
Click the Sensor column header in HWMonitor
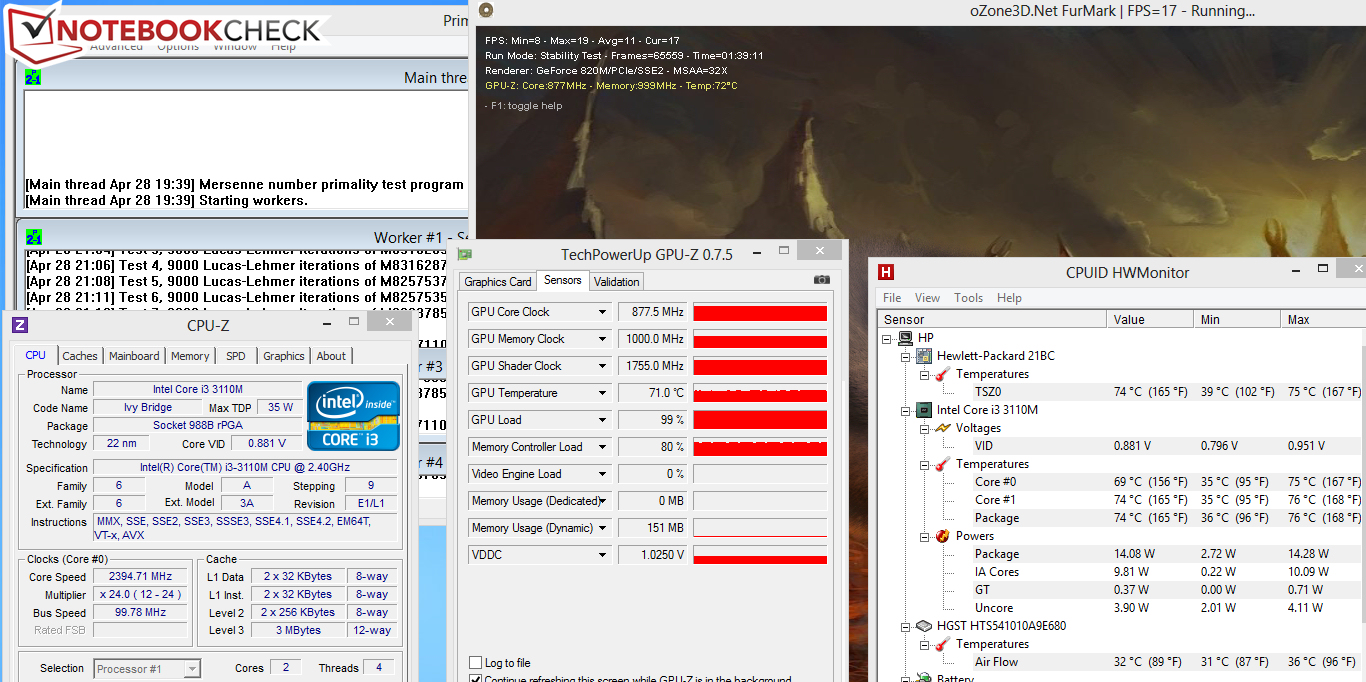coord(991,319)
